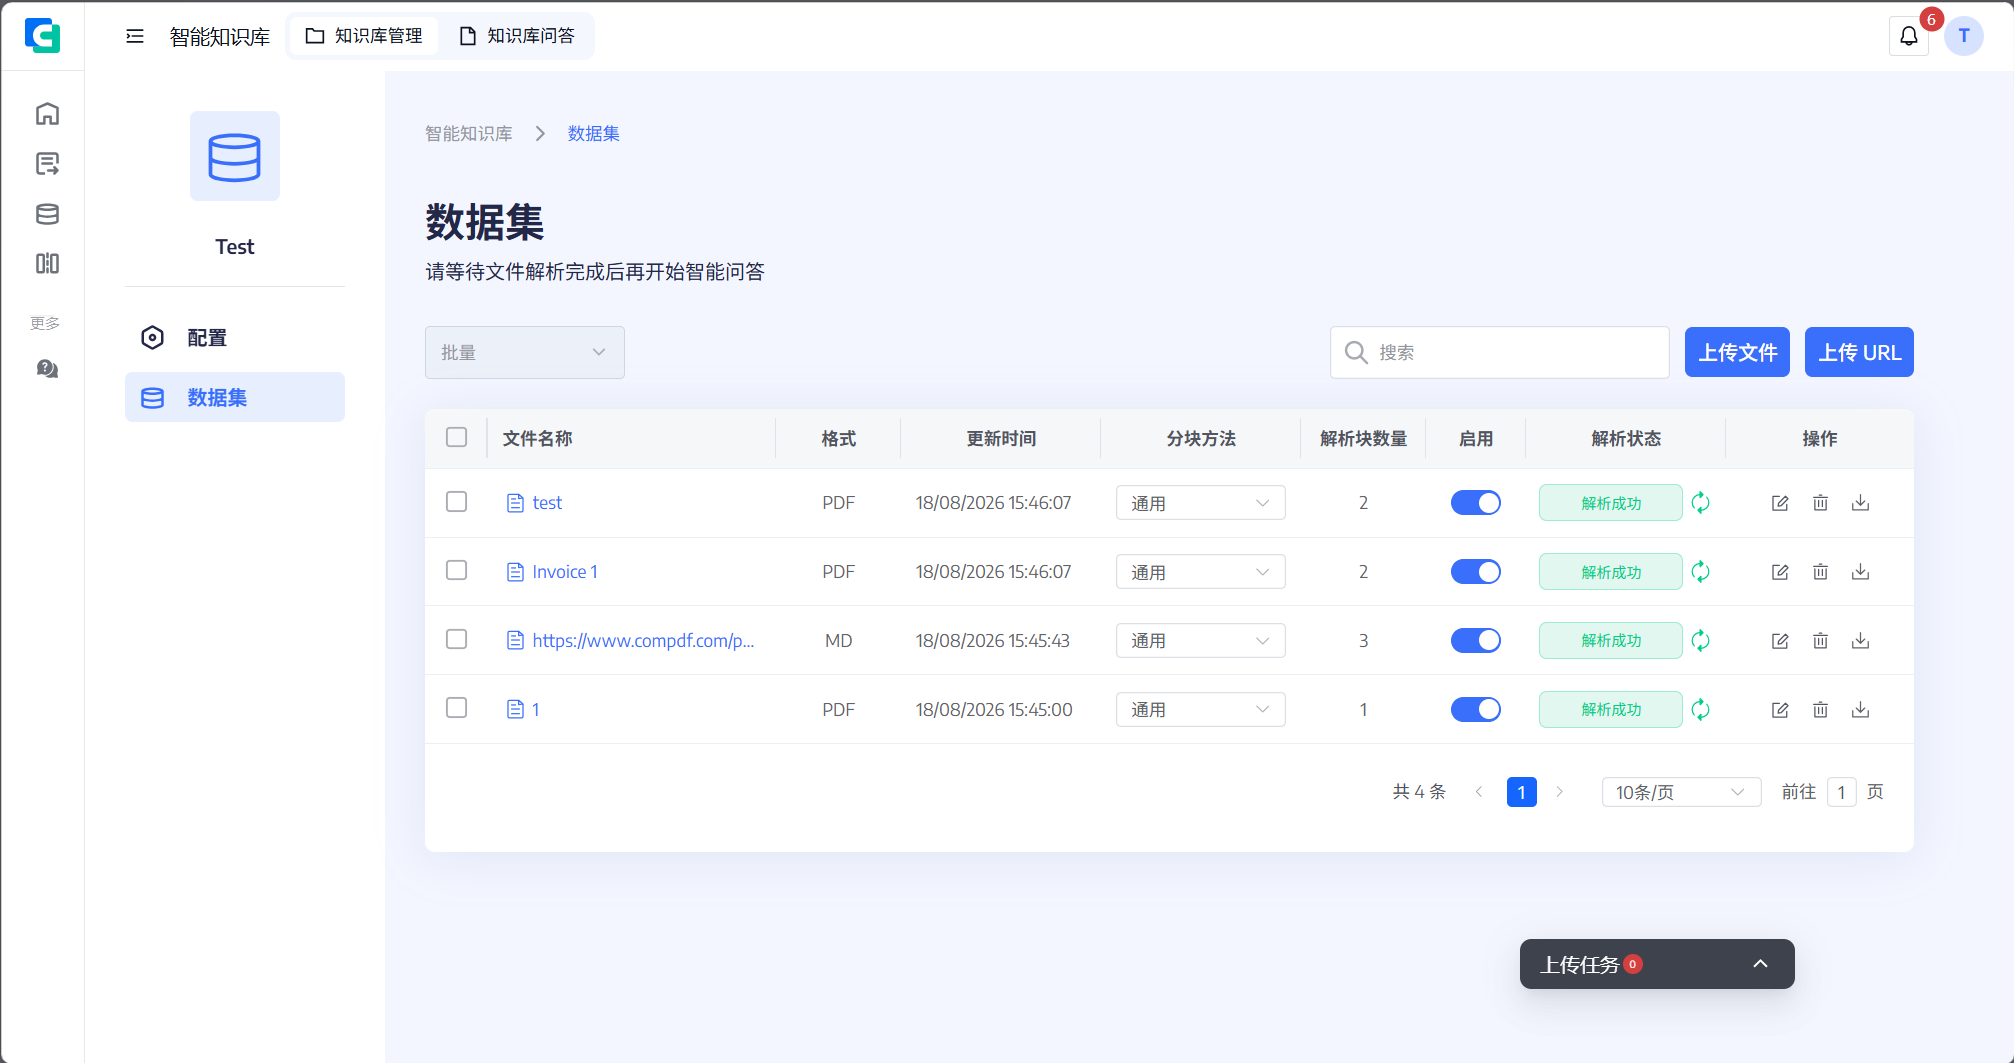Viewport: 2014px width, 1063px height.
Task: Download the compdf URL file
Action: coord(1860,641)
